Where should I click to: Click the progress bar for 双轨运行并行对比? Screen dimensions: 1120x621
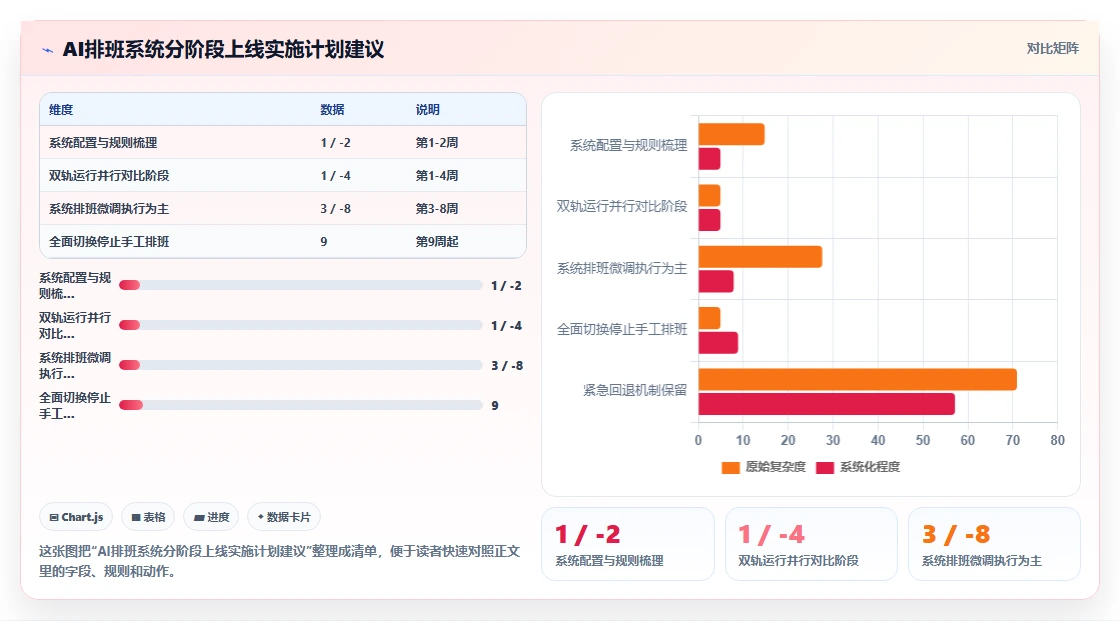pyautogui.click(x=301, y=325)
